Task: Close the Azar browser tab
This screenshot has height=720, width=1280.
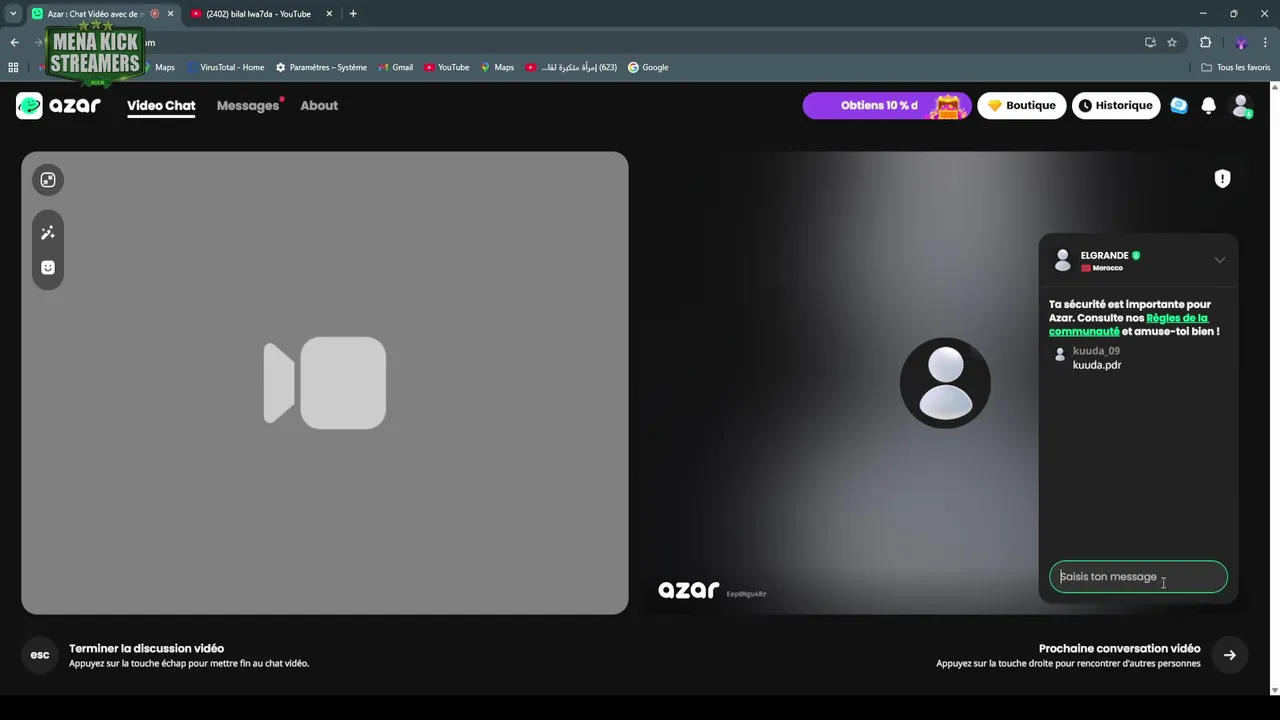Action: [170, 14]
